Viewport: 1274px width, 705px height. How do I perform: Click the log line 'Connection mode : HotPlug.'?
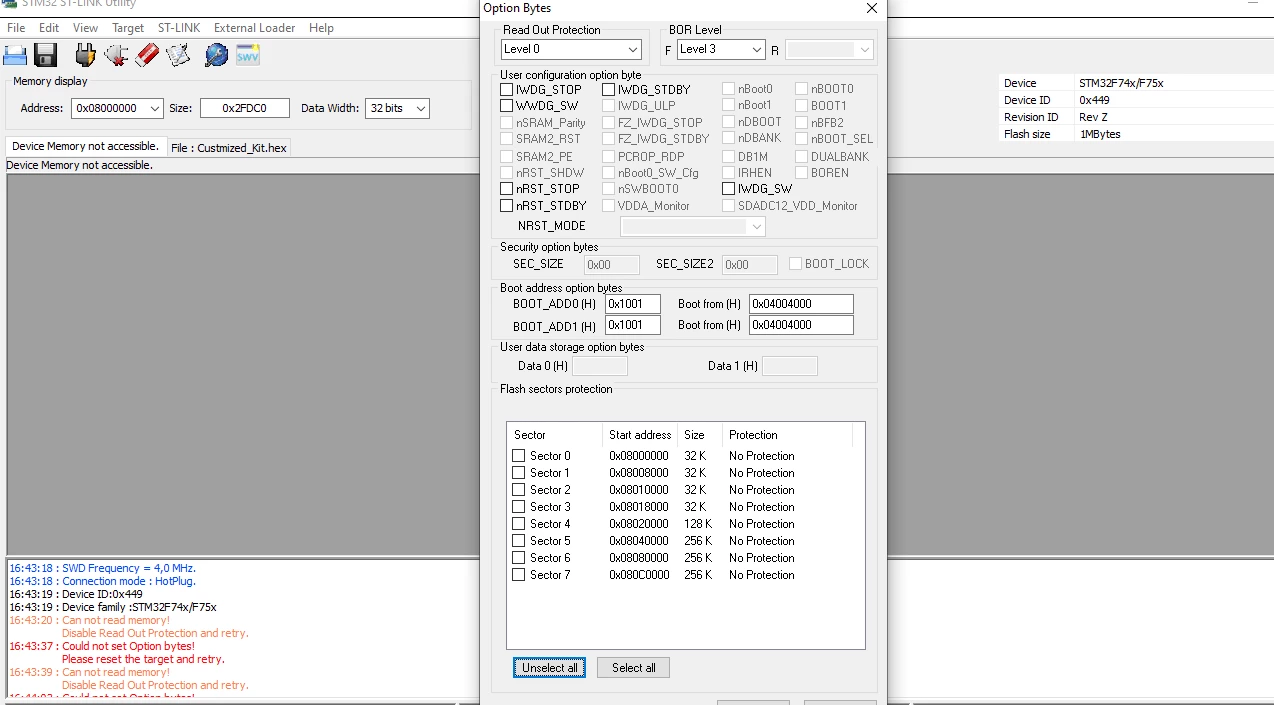point(102,581)
